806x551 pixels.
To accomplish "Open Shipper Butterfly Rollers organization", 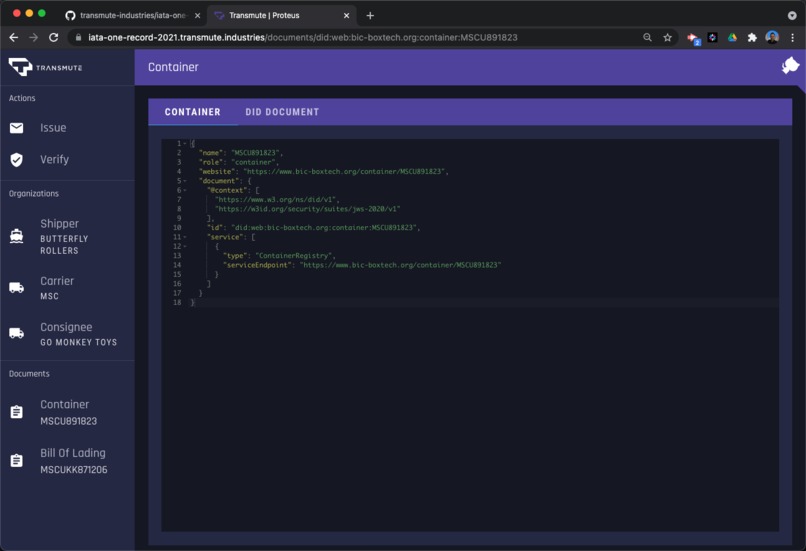I will (67, 236).
